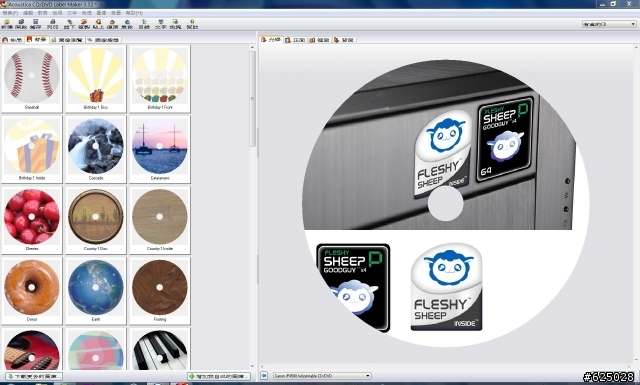Click the add my own backgrounds button
Viewport: 640px width, 385px height.
point(219,376)
